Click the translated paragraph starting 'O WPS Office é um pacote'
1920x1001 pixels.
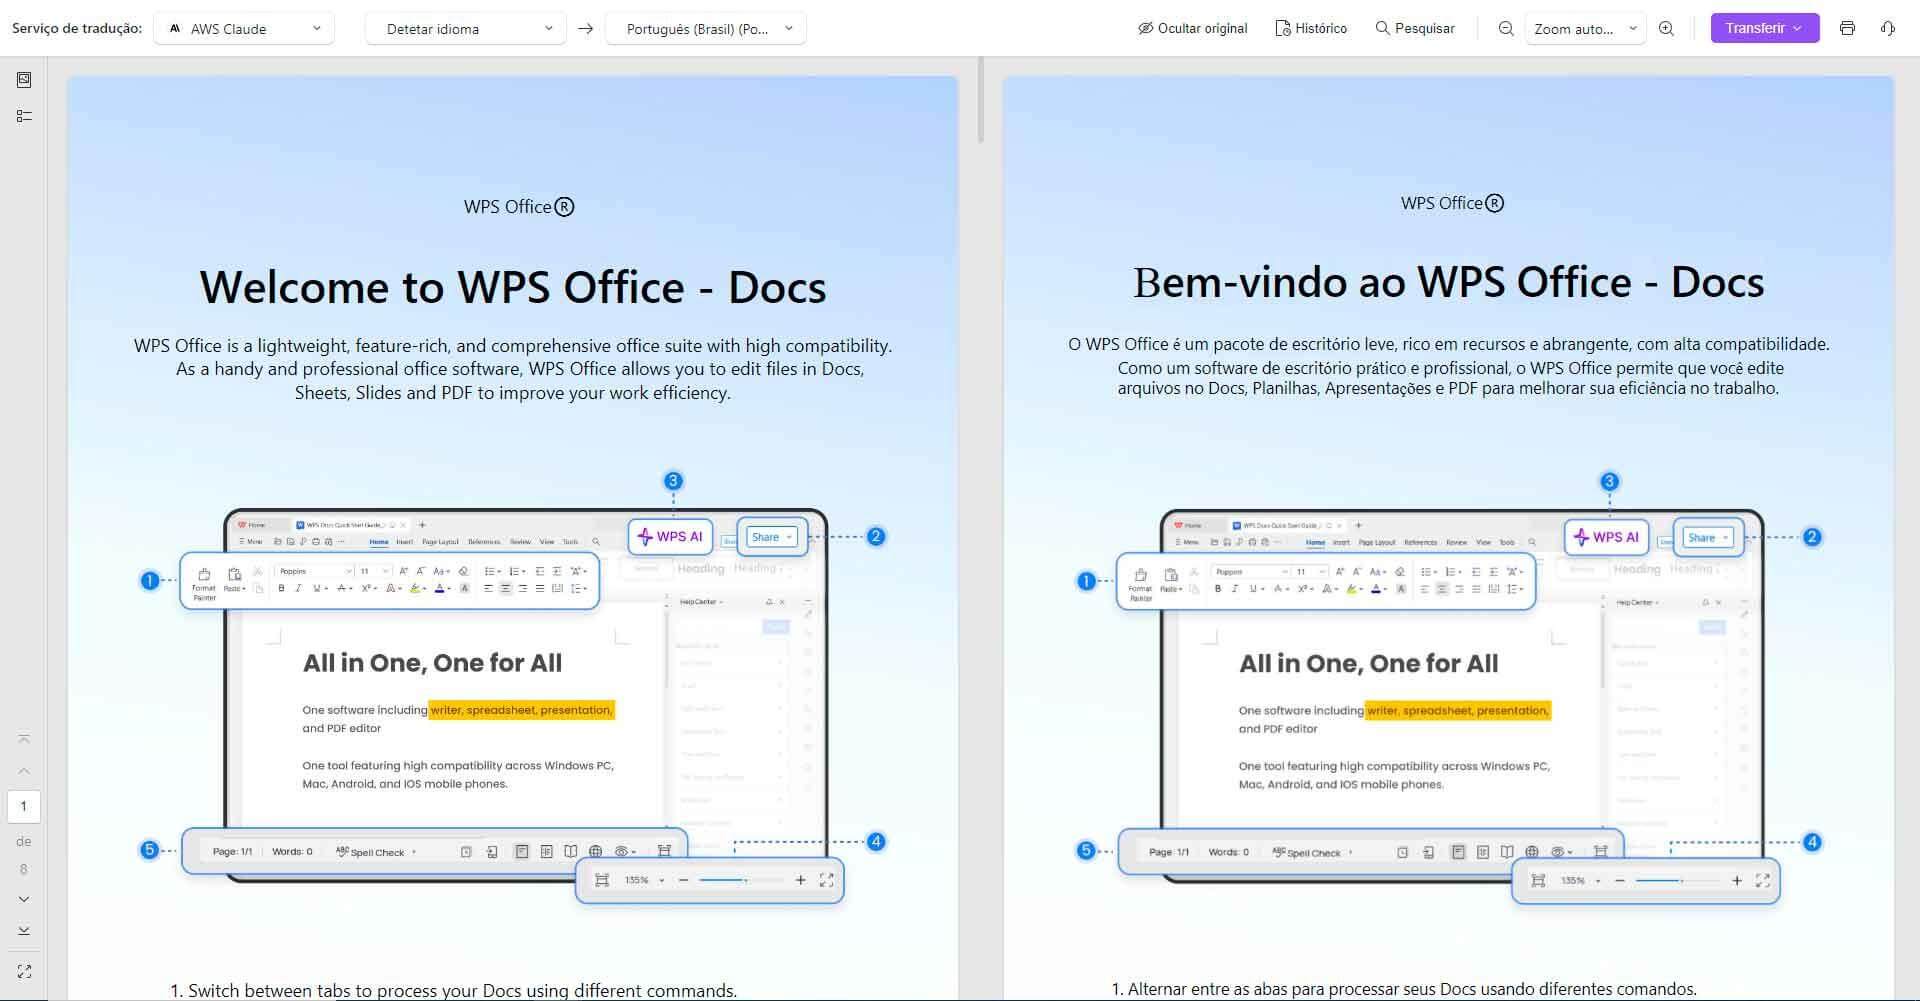click(1448, 366)
